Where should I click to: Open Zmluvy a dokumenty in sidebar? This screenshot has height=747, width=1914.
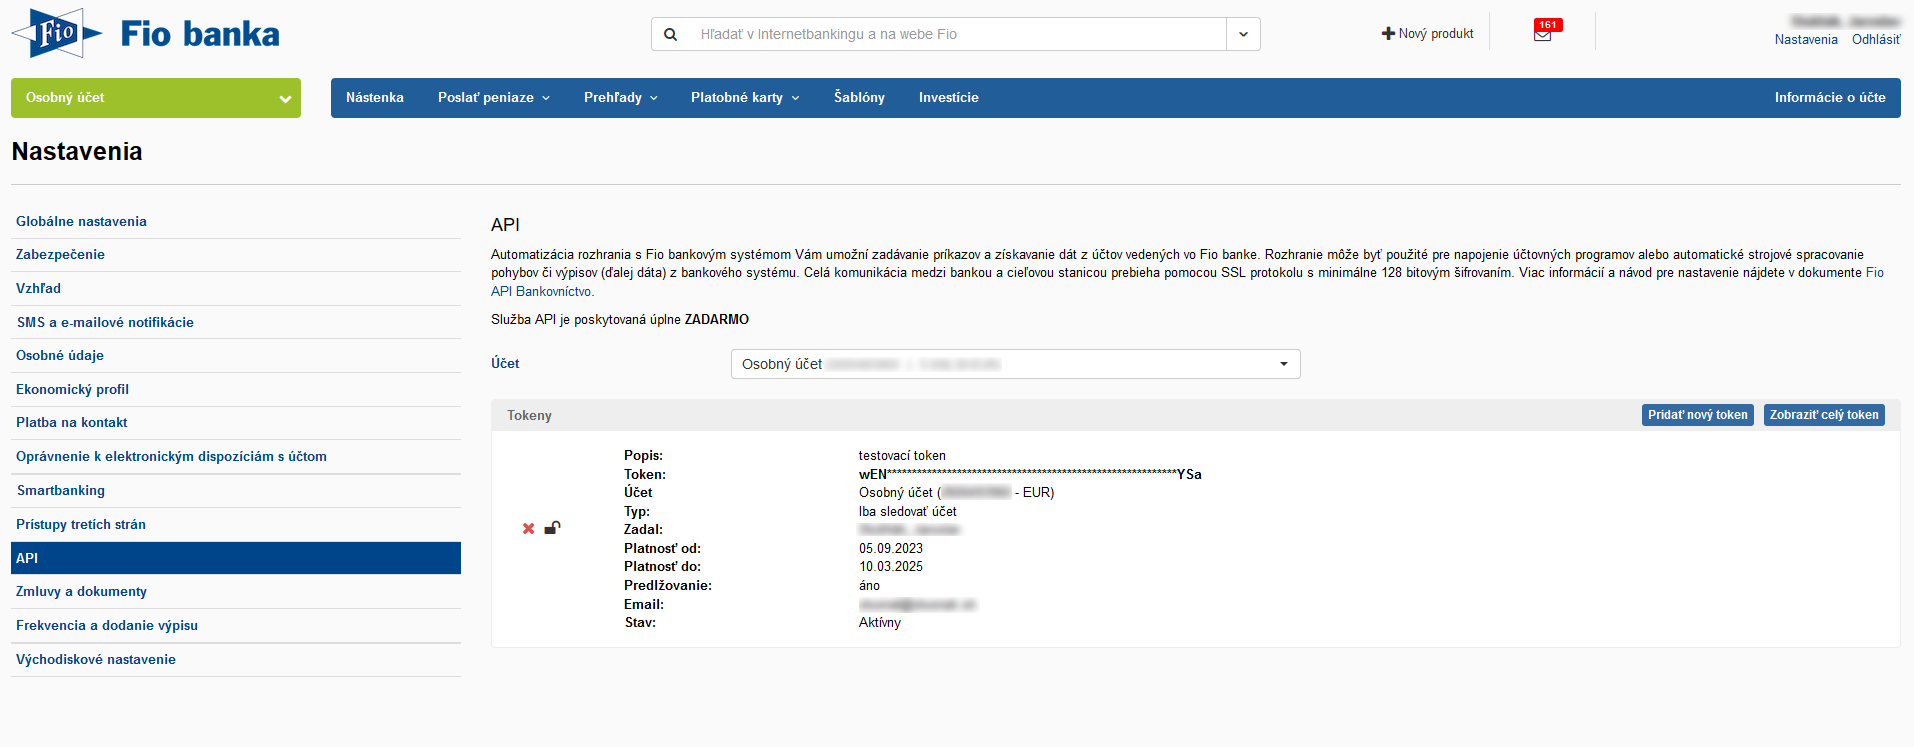pyautogui.click(x=236, y=592)
